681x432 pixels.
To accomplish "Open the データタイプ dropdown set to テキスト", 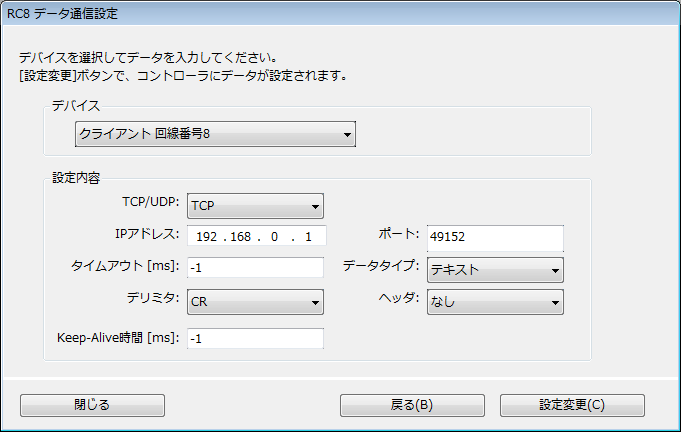I will pyautogui.click(x=494, y=270).
